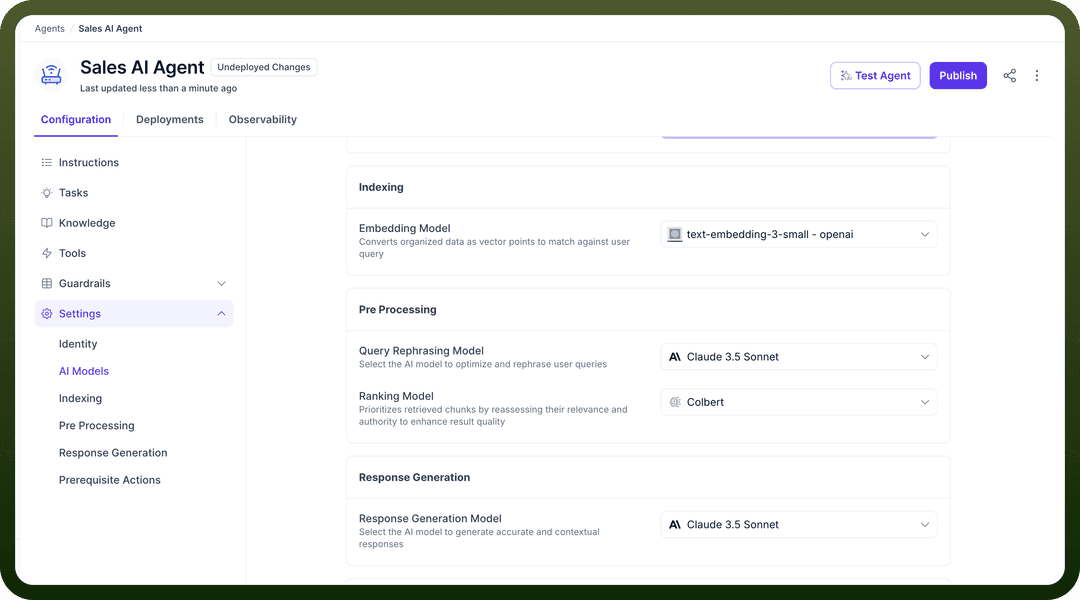Click 'Prioritizes retrieved chunks' description text
1080x600 pixels.
pos(493,415)
